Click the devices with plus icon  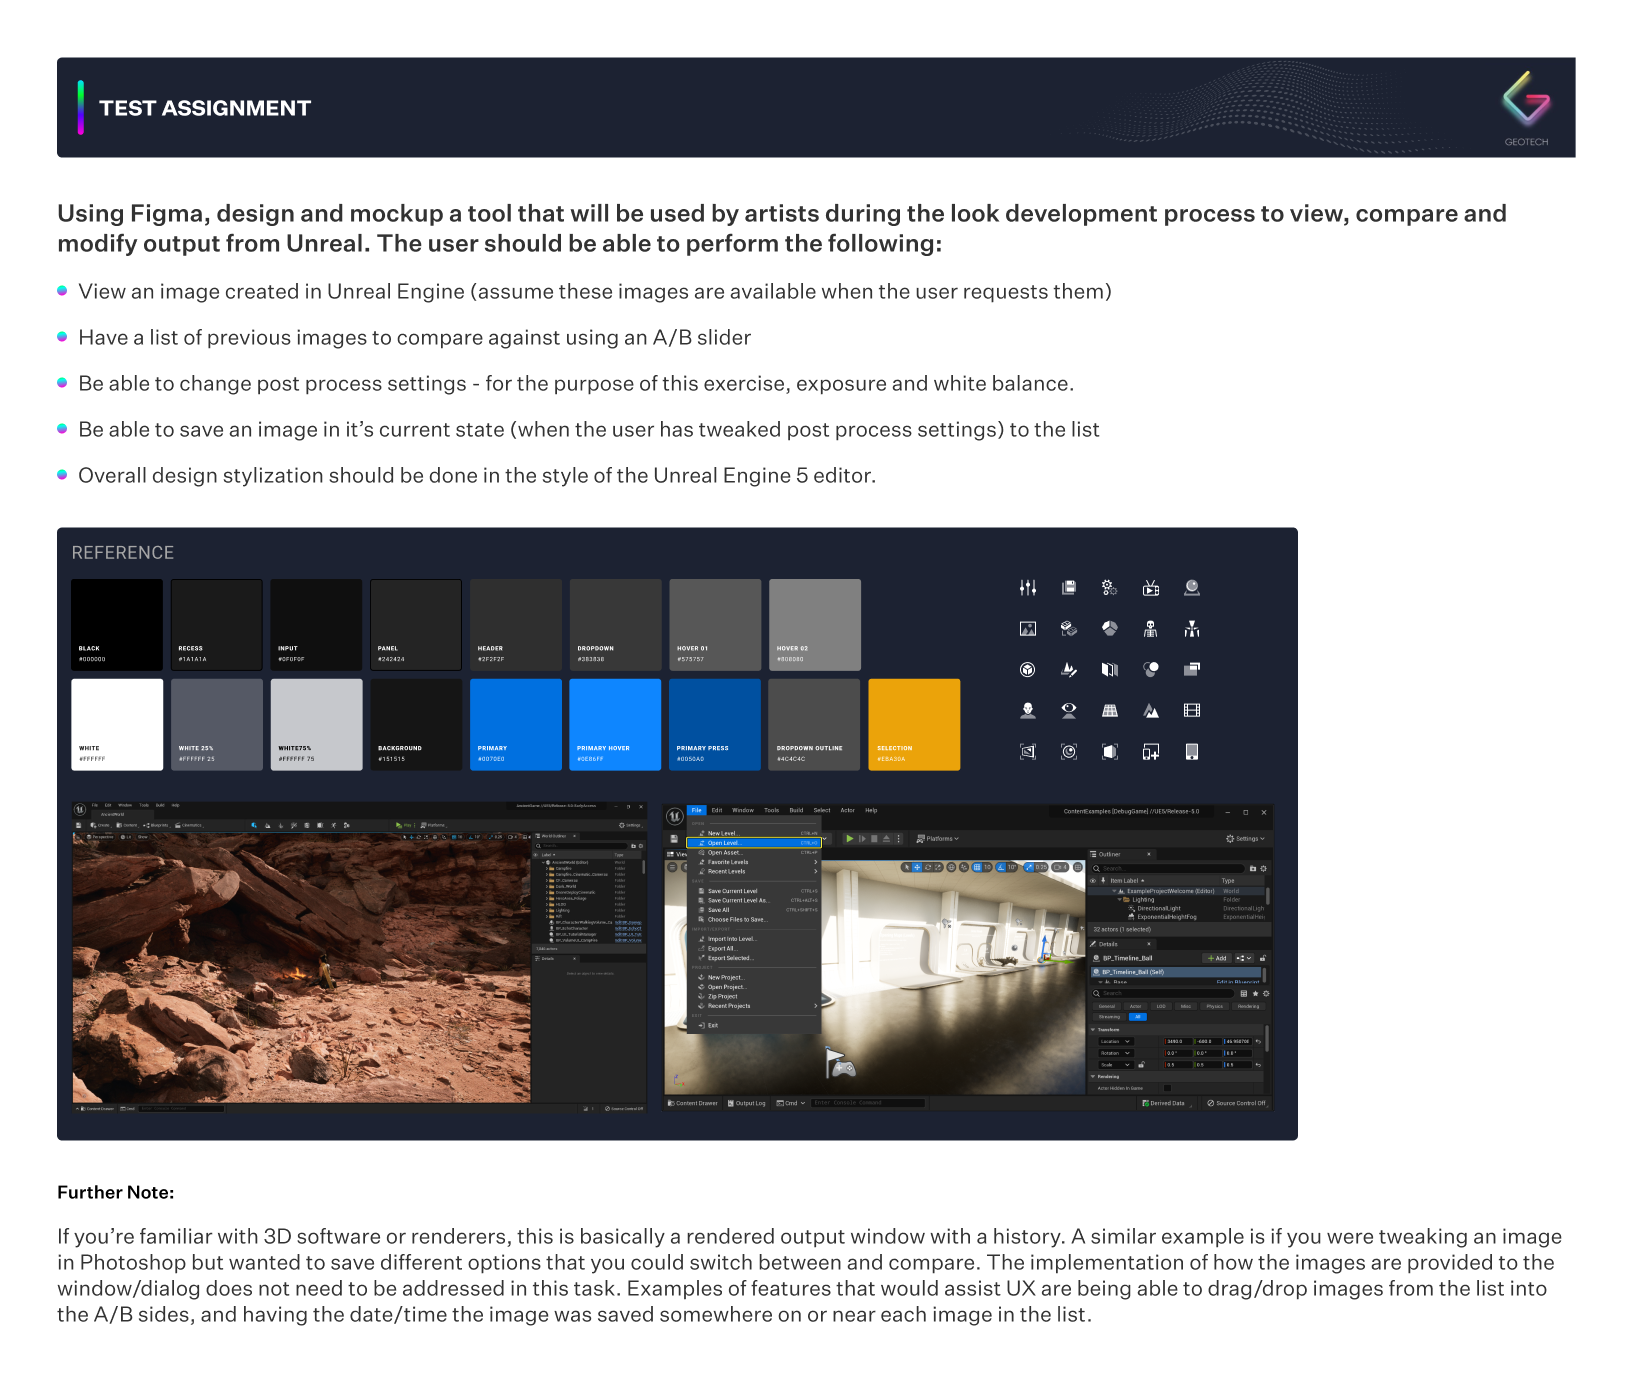click(x=1151, y=752)
